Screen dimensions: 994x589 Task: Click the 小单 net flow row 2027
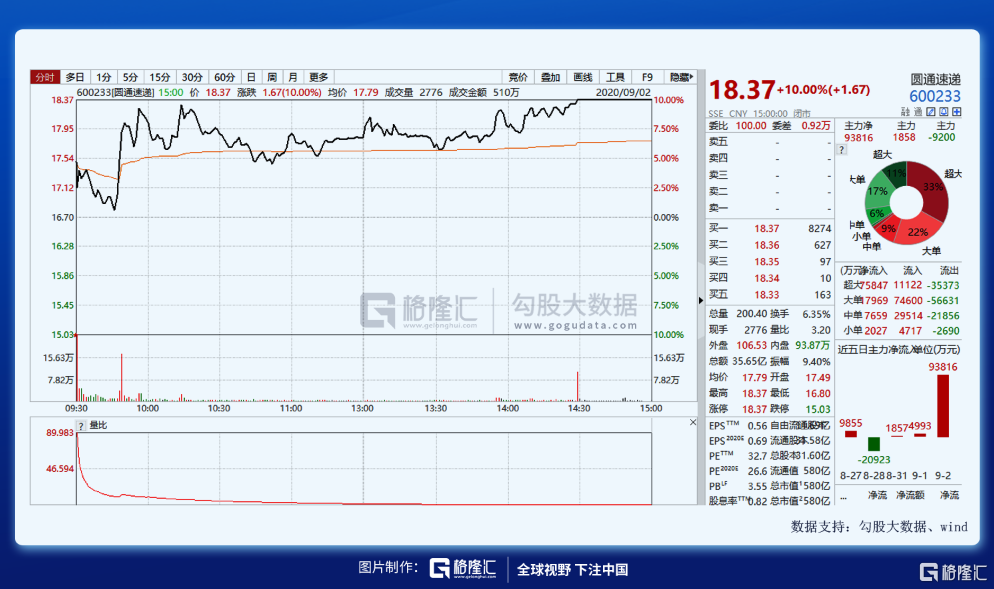[901, 331]
